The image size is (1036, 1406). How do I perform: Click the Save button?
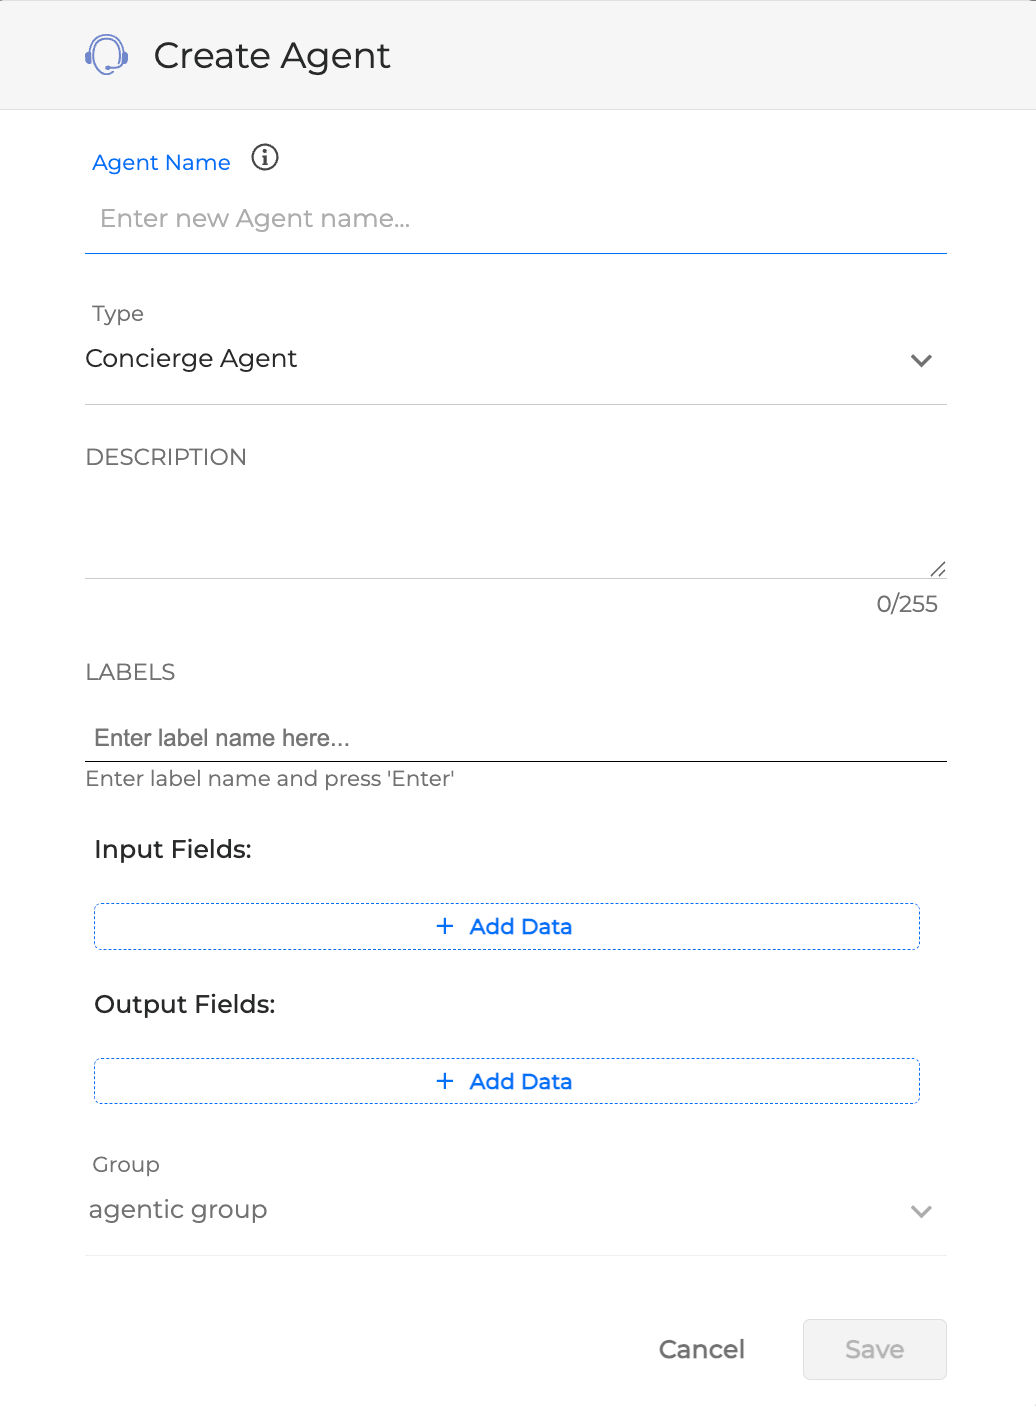click(x=873, y=1349)
